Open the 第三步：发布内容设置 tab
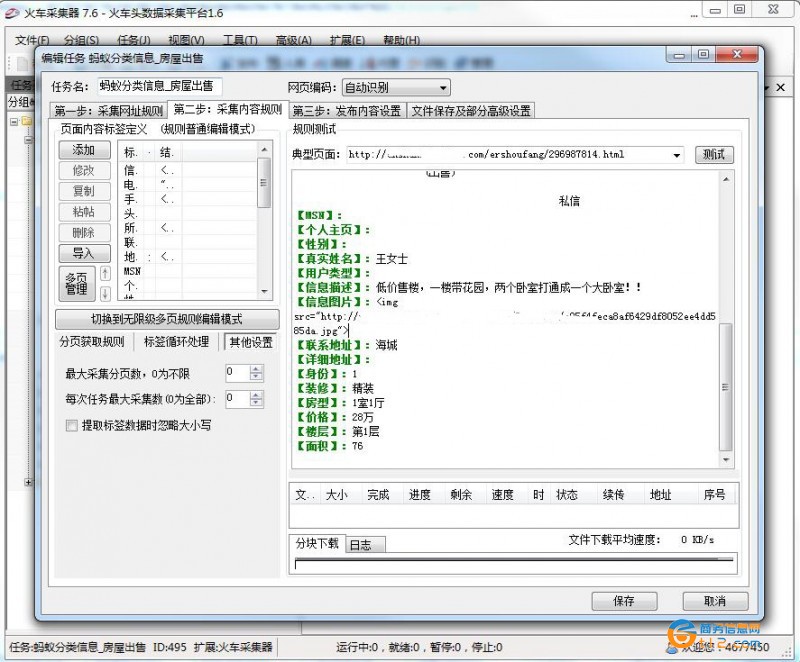 347,110
